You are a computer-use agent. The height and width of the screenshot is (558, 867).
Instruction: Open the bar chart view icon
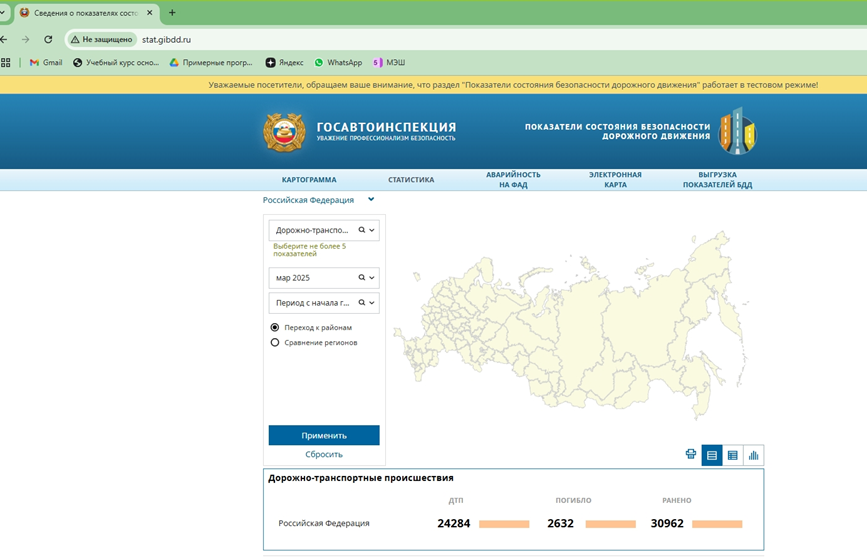(754, 455)
